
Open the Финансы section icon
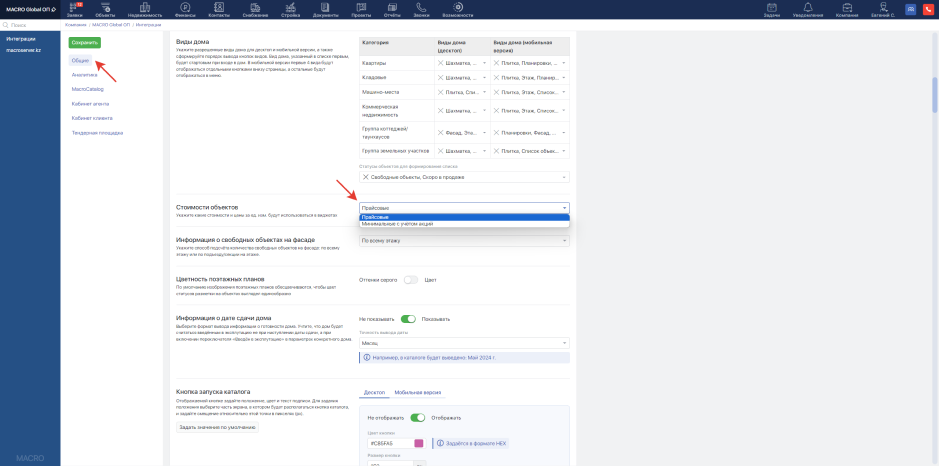[x=186, y=9]
